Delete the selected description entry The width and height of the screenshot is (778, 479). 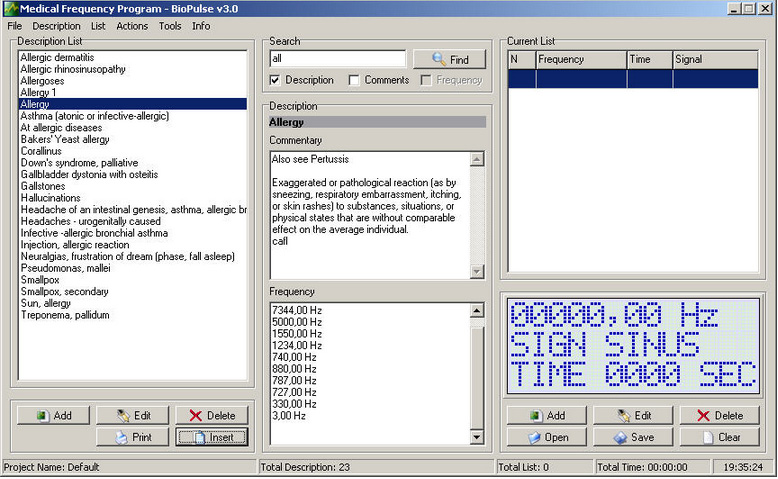click(212, 415)
